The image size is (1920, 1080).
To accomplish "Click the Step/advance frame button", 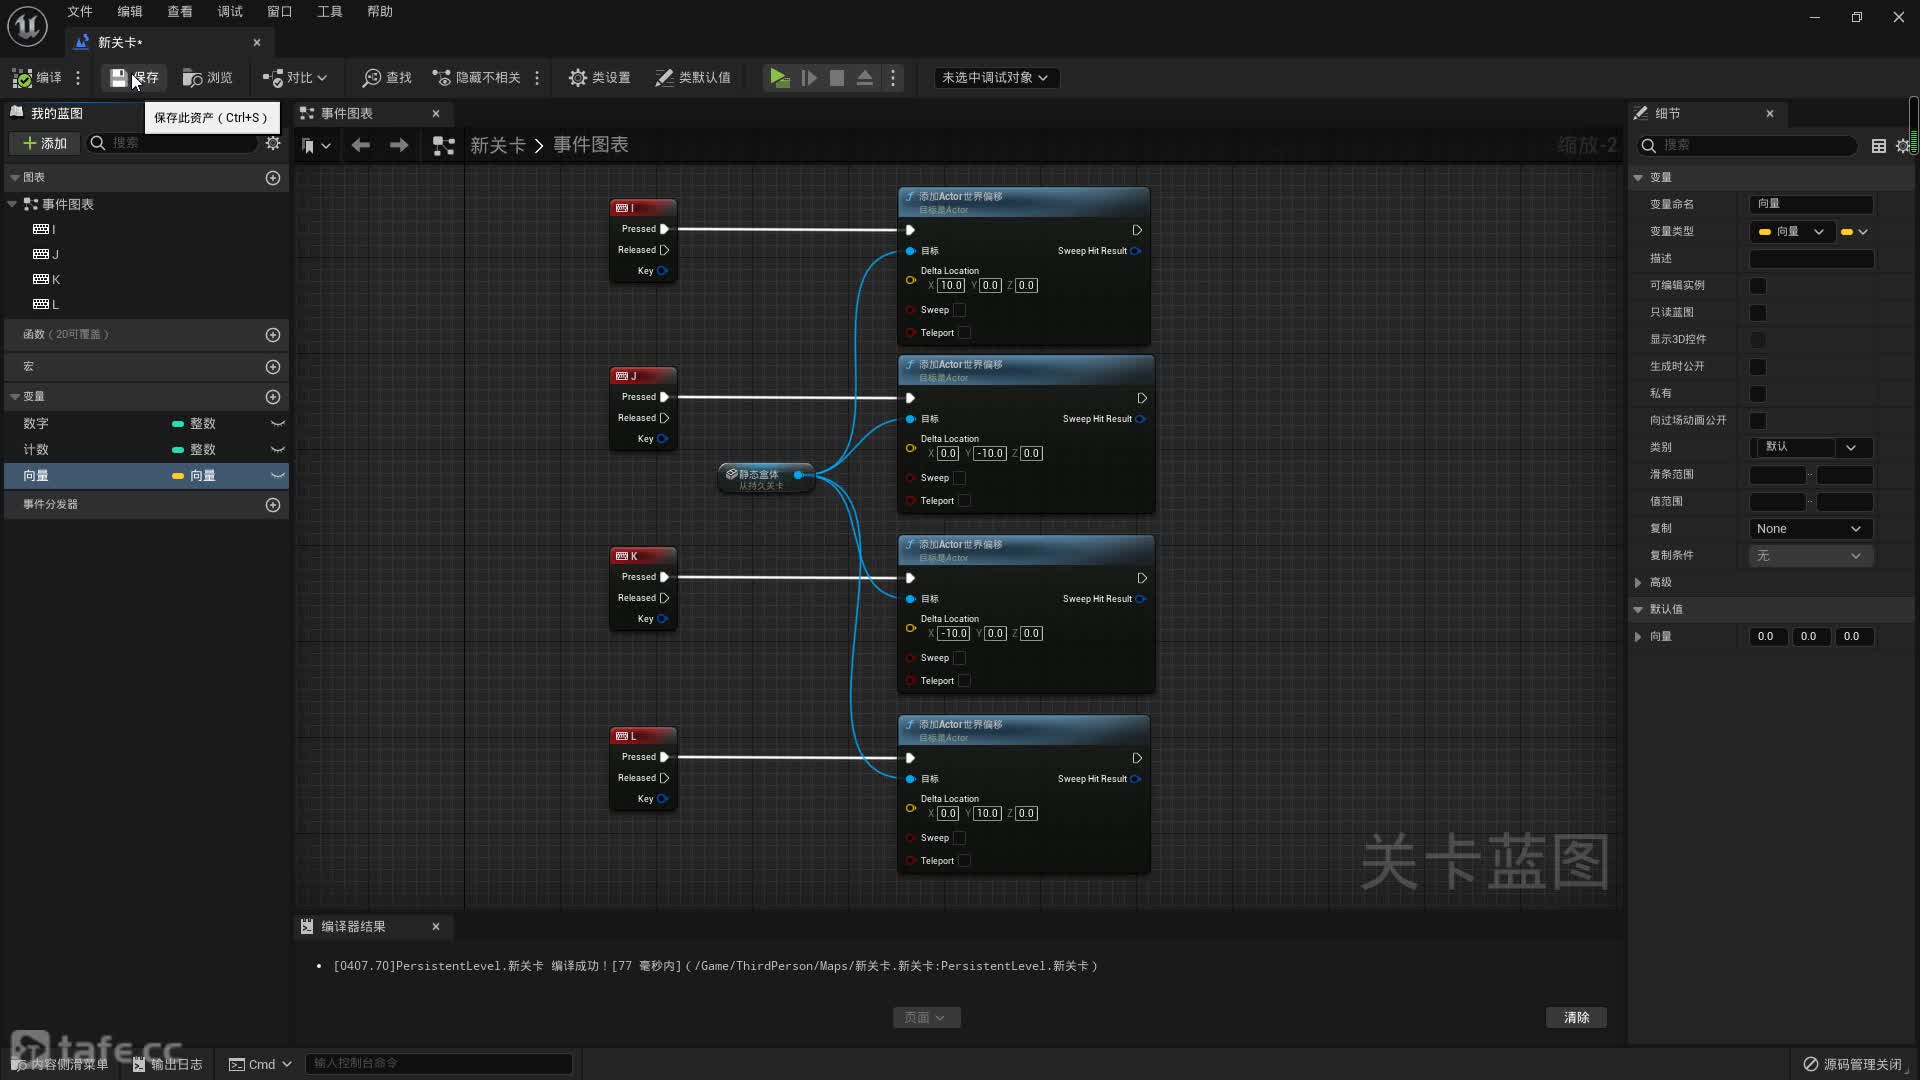I will click(x=809, y=78).
